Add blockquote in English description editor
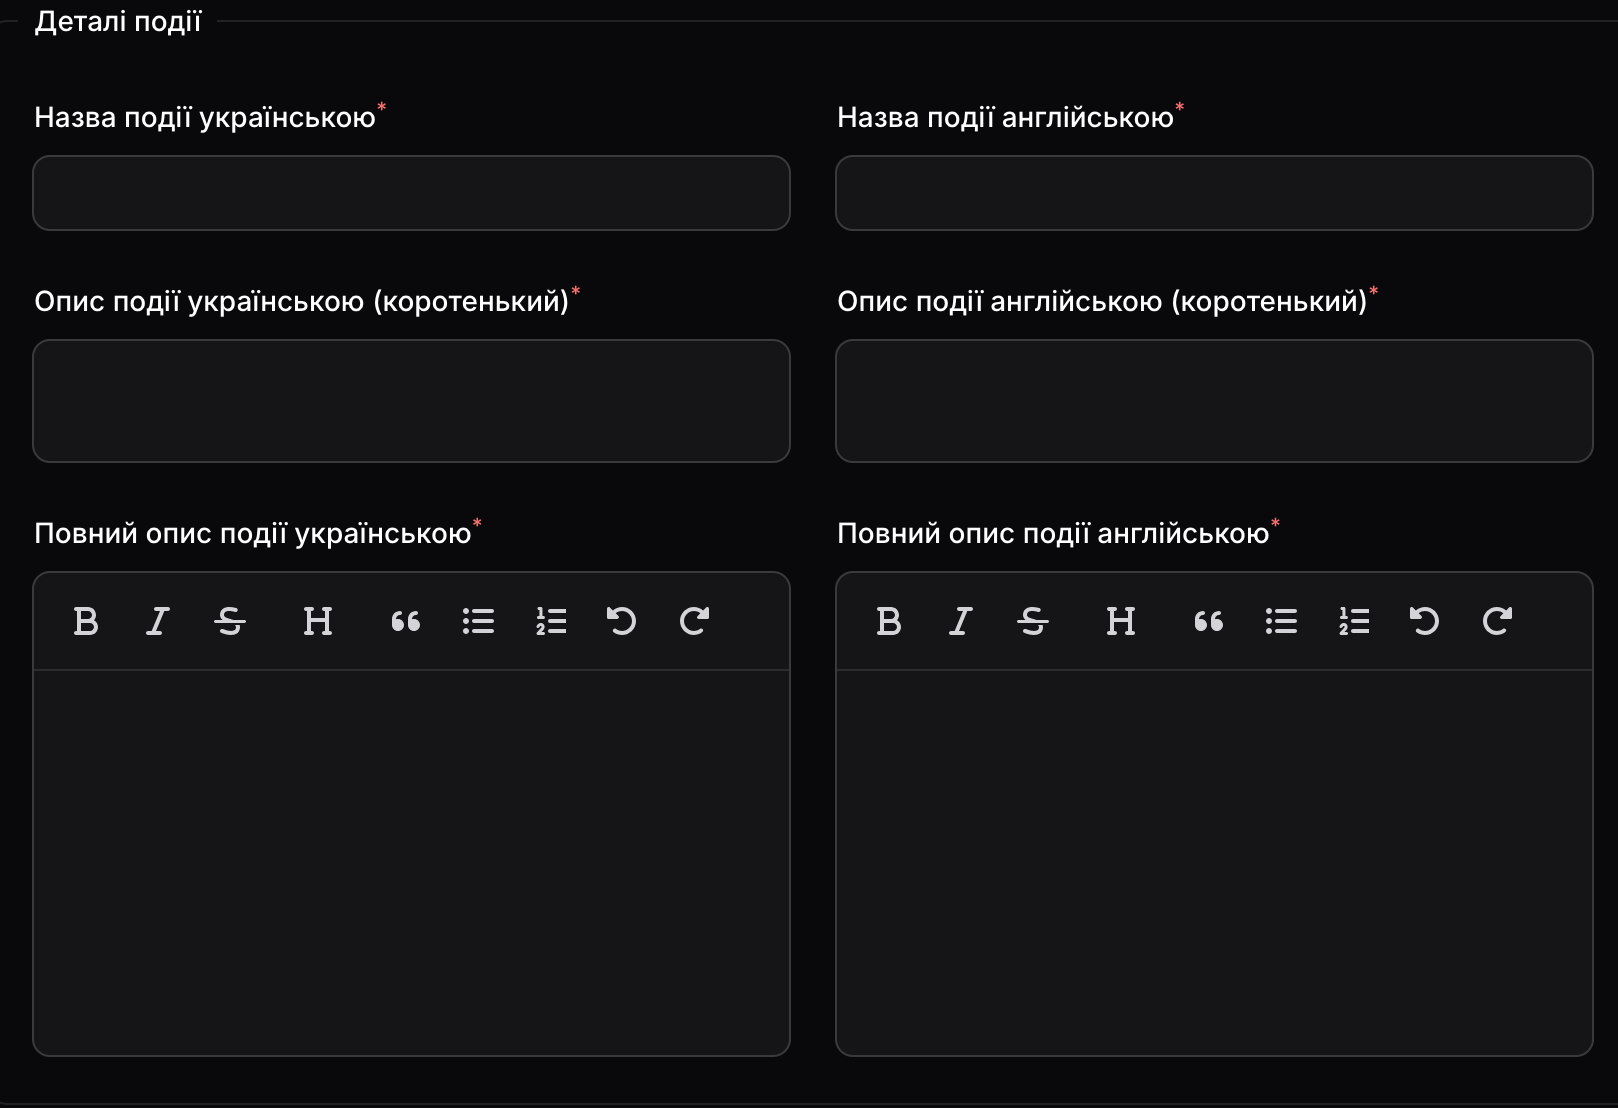Viewport: 1618px width, 1108px height. 1208,621
